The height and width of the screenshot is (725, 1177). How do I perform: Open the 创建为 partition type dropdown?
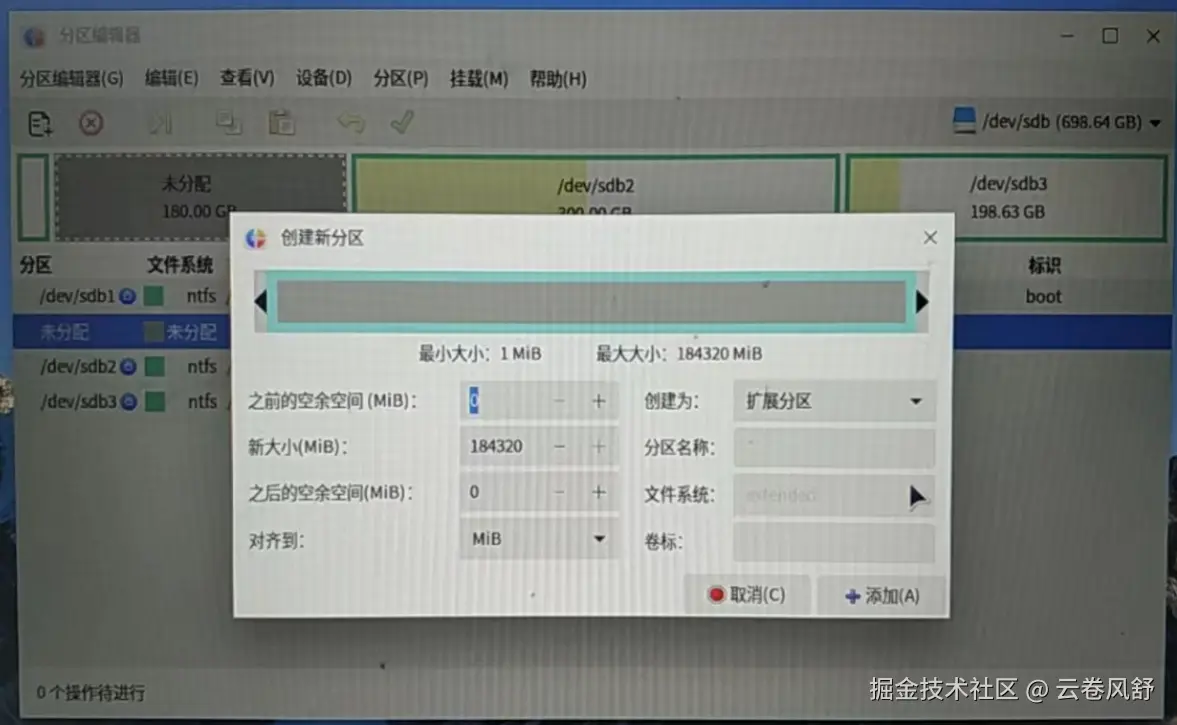click(x=833, y=400)
